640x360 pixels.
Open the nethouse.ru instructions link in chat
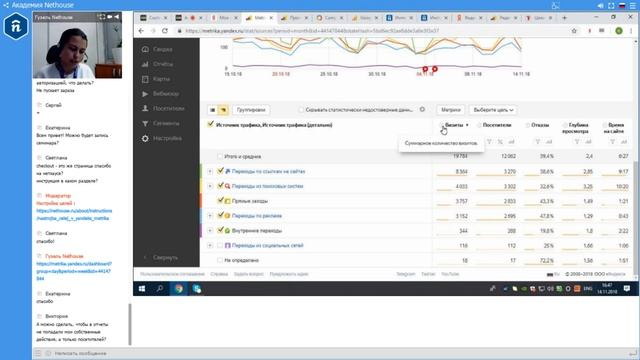74,215
